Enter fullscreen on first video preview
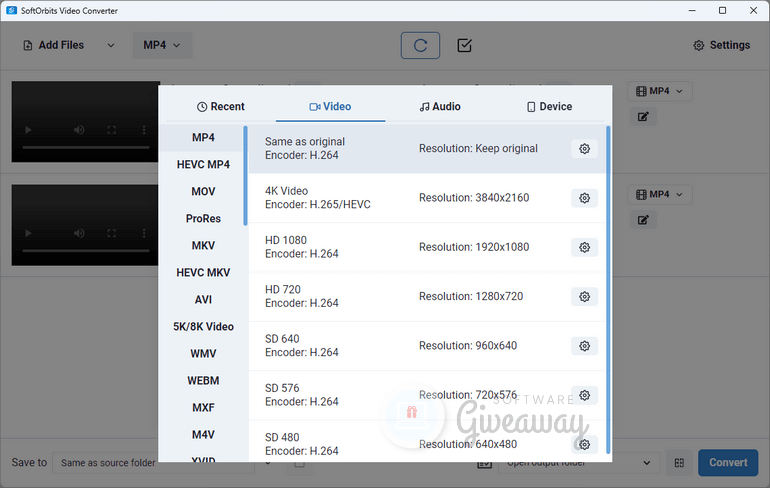 (111, 130)
